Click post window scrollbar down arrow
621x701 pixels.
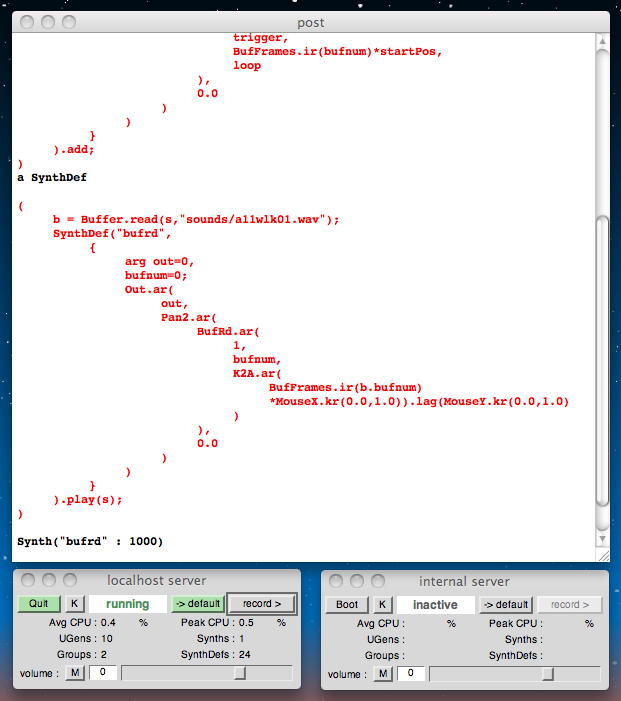(603, 539)
